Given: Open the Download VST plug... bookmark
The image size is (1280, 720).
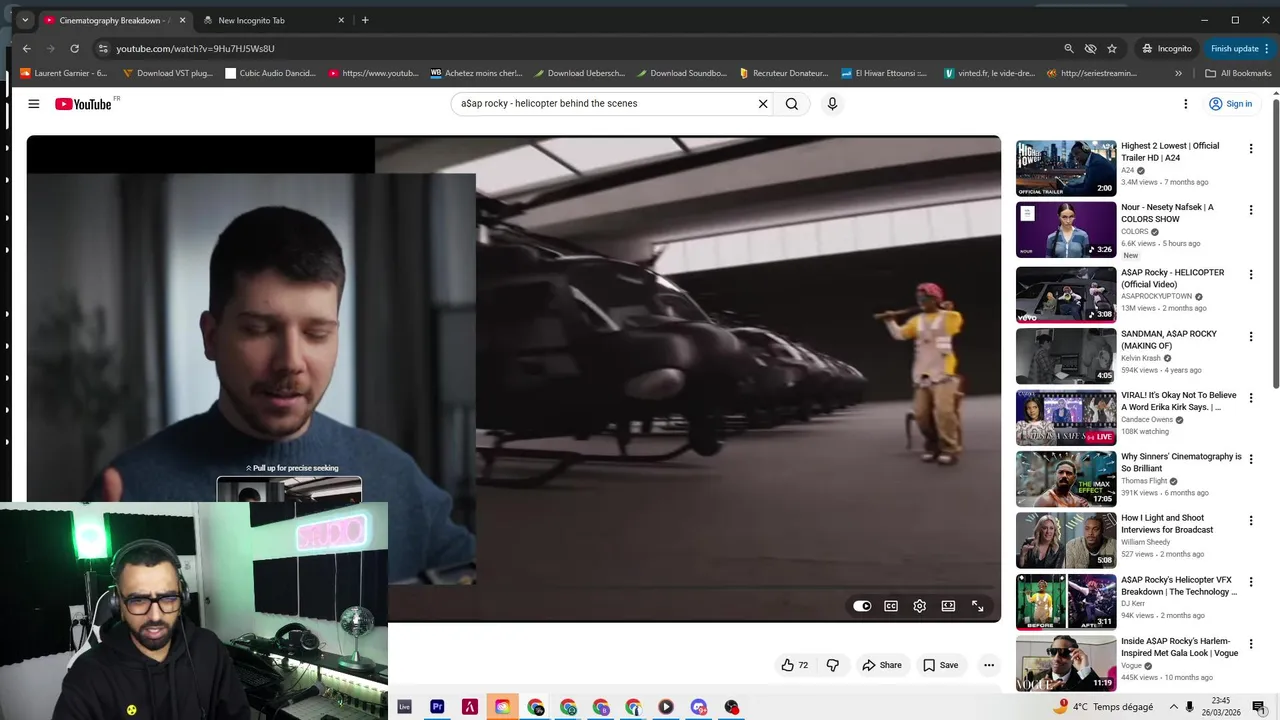Looking at the screenshot, I should (x=167, y=73).
